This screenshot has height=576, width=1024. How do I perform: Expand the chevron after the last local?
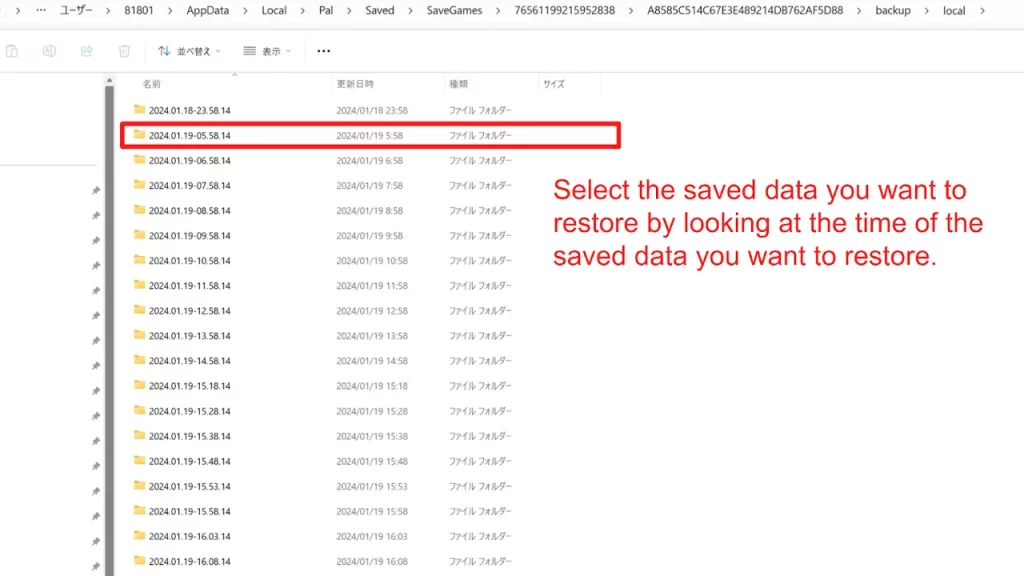point(982,10)
